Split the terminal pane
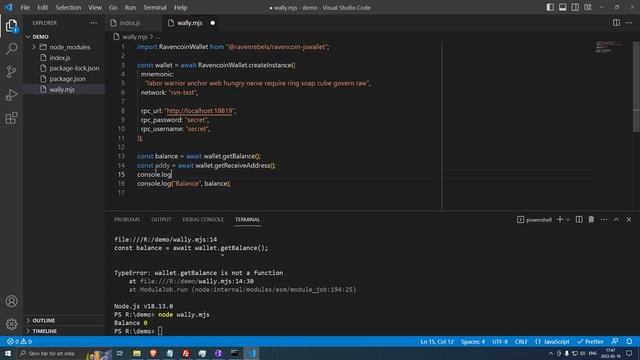 (x=579, y=220)
